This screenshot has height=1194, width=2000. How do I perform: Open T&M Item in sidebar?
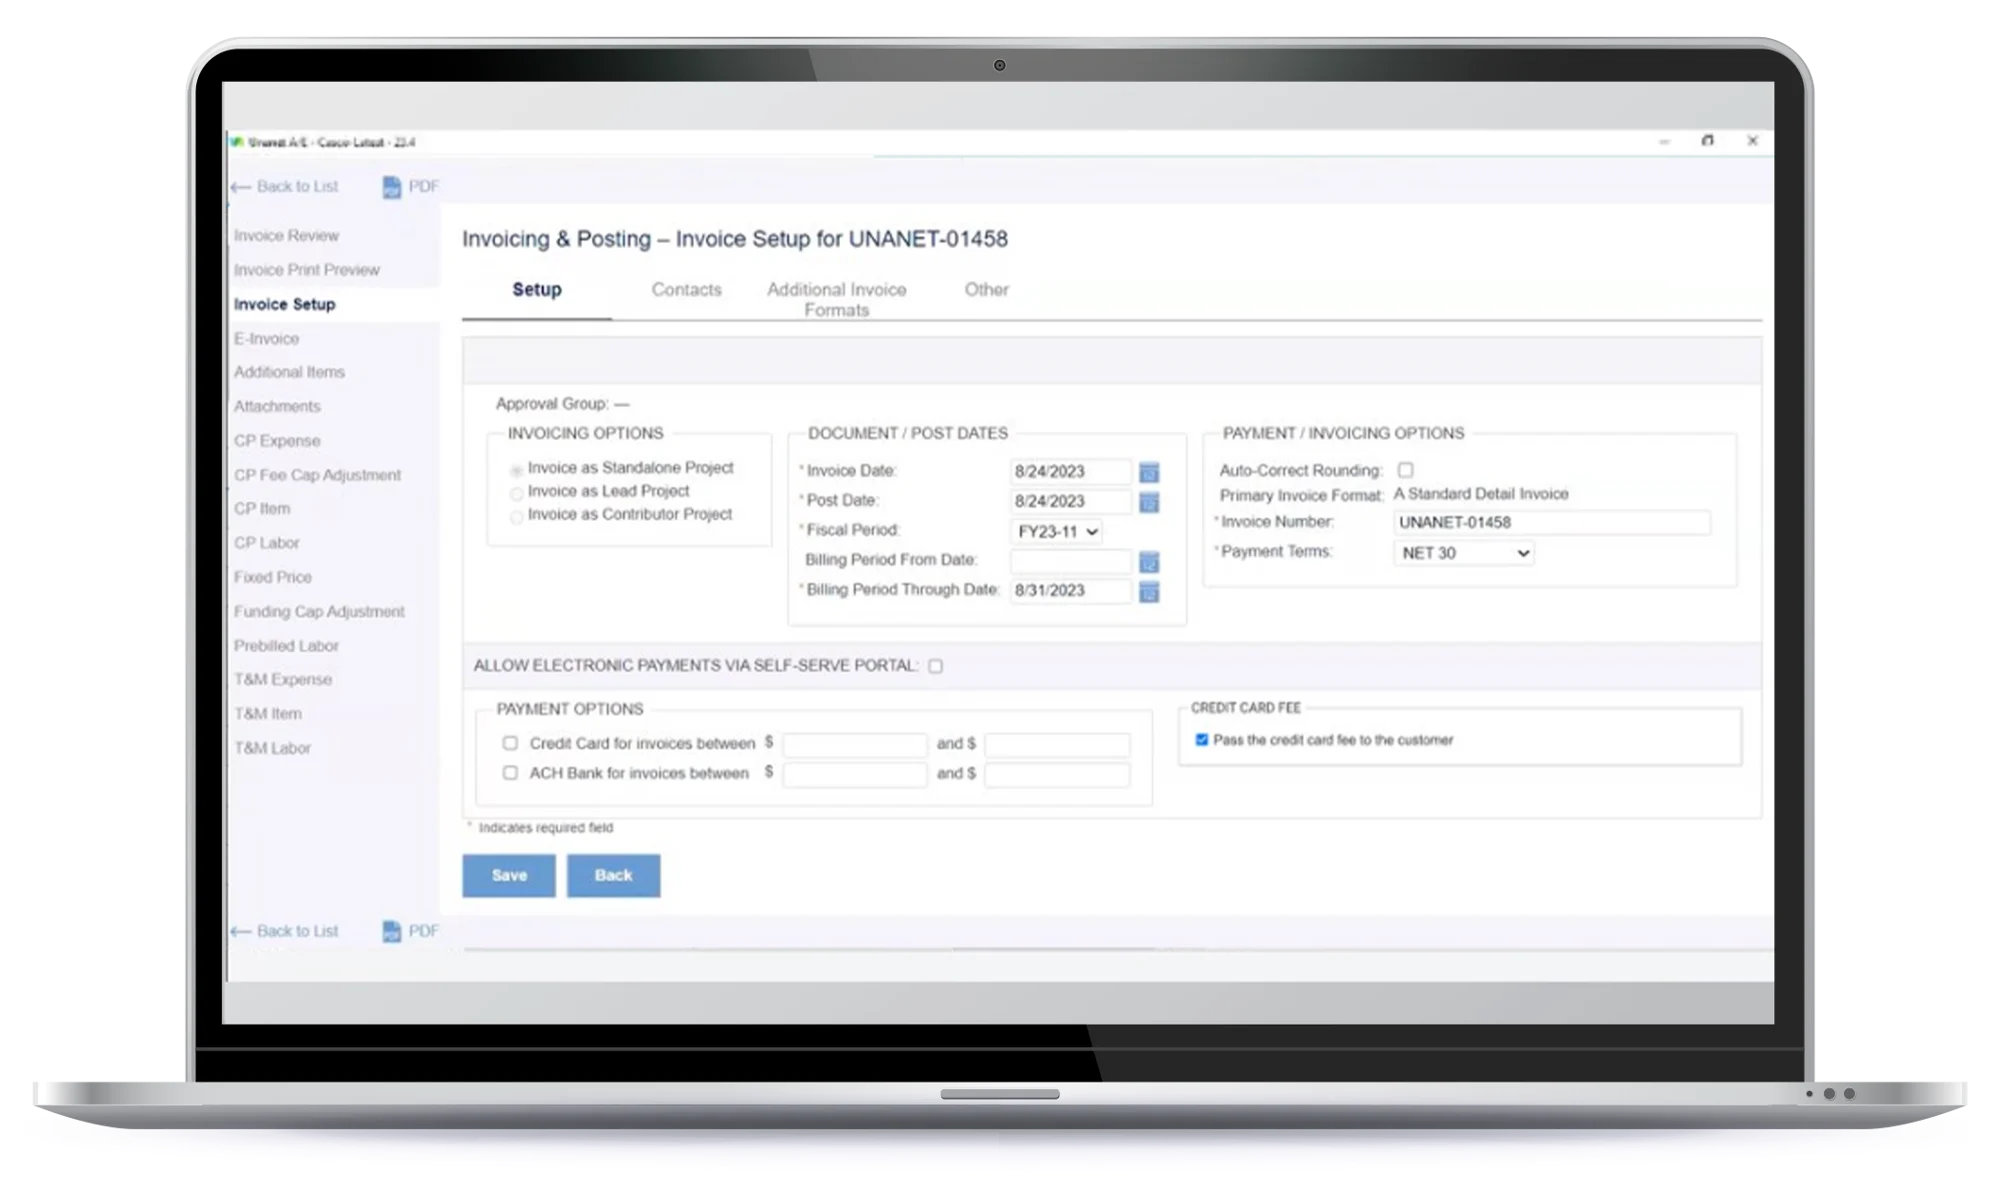267,714
